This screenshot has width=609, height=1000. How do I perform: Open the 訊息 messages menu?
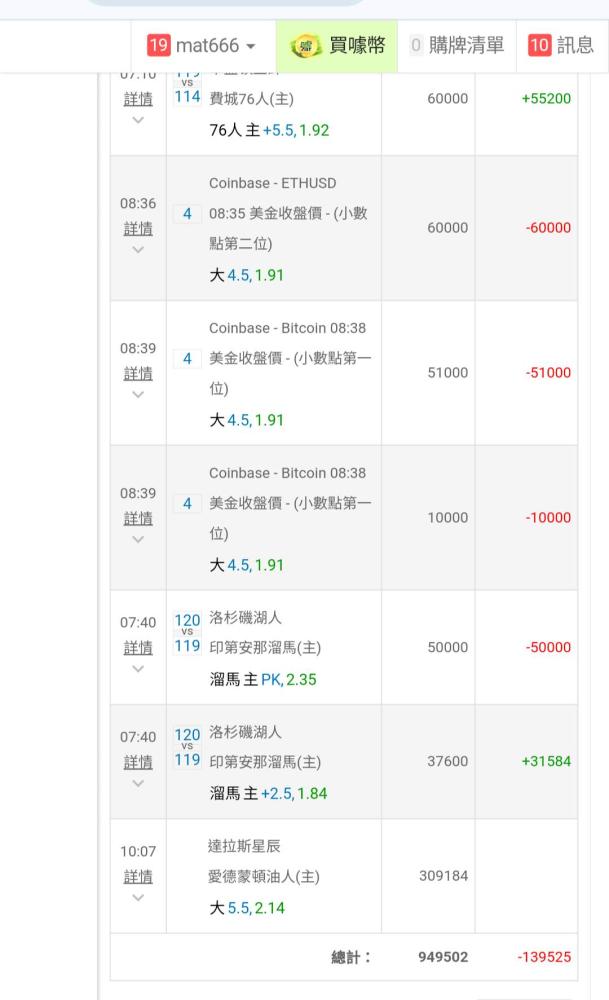click(x=574, y=45)
